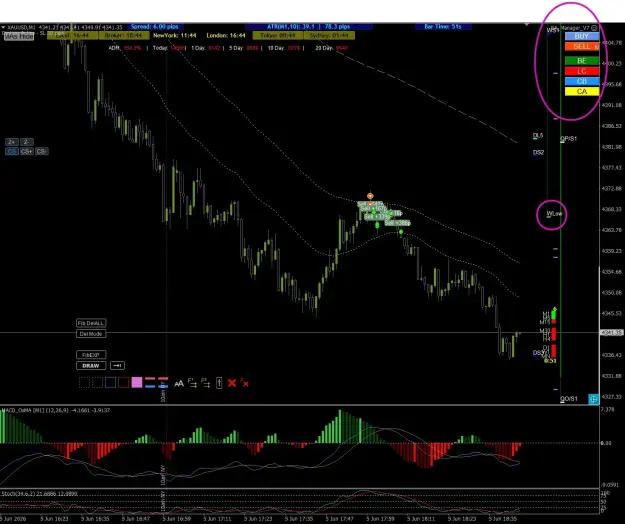This screenshot has height=524, width=625.
Task: Toggle the highlighted CS button
Action: click(x=12, y=151)
